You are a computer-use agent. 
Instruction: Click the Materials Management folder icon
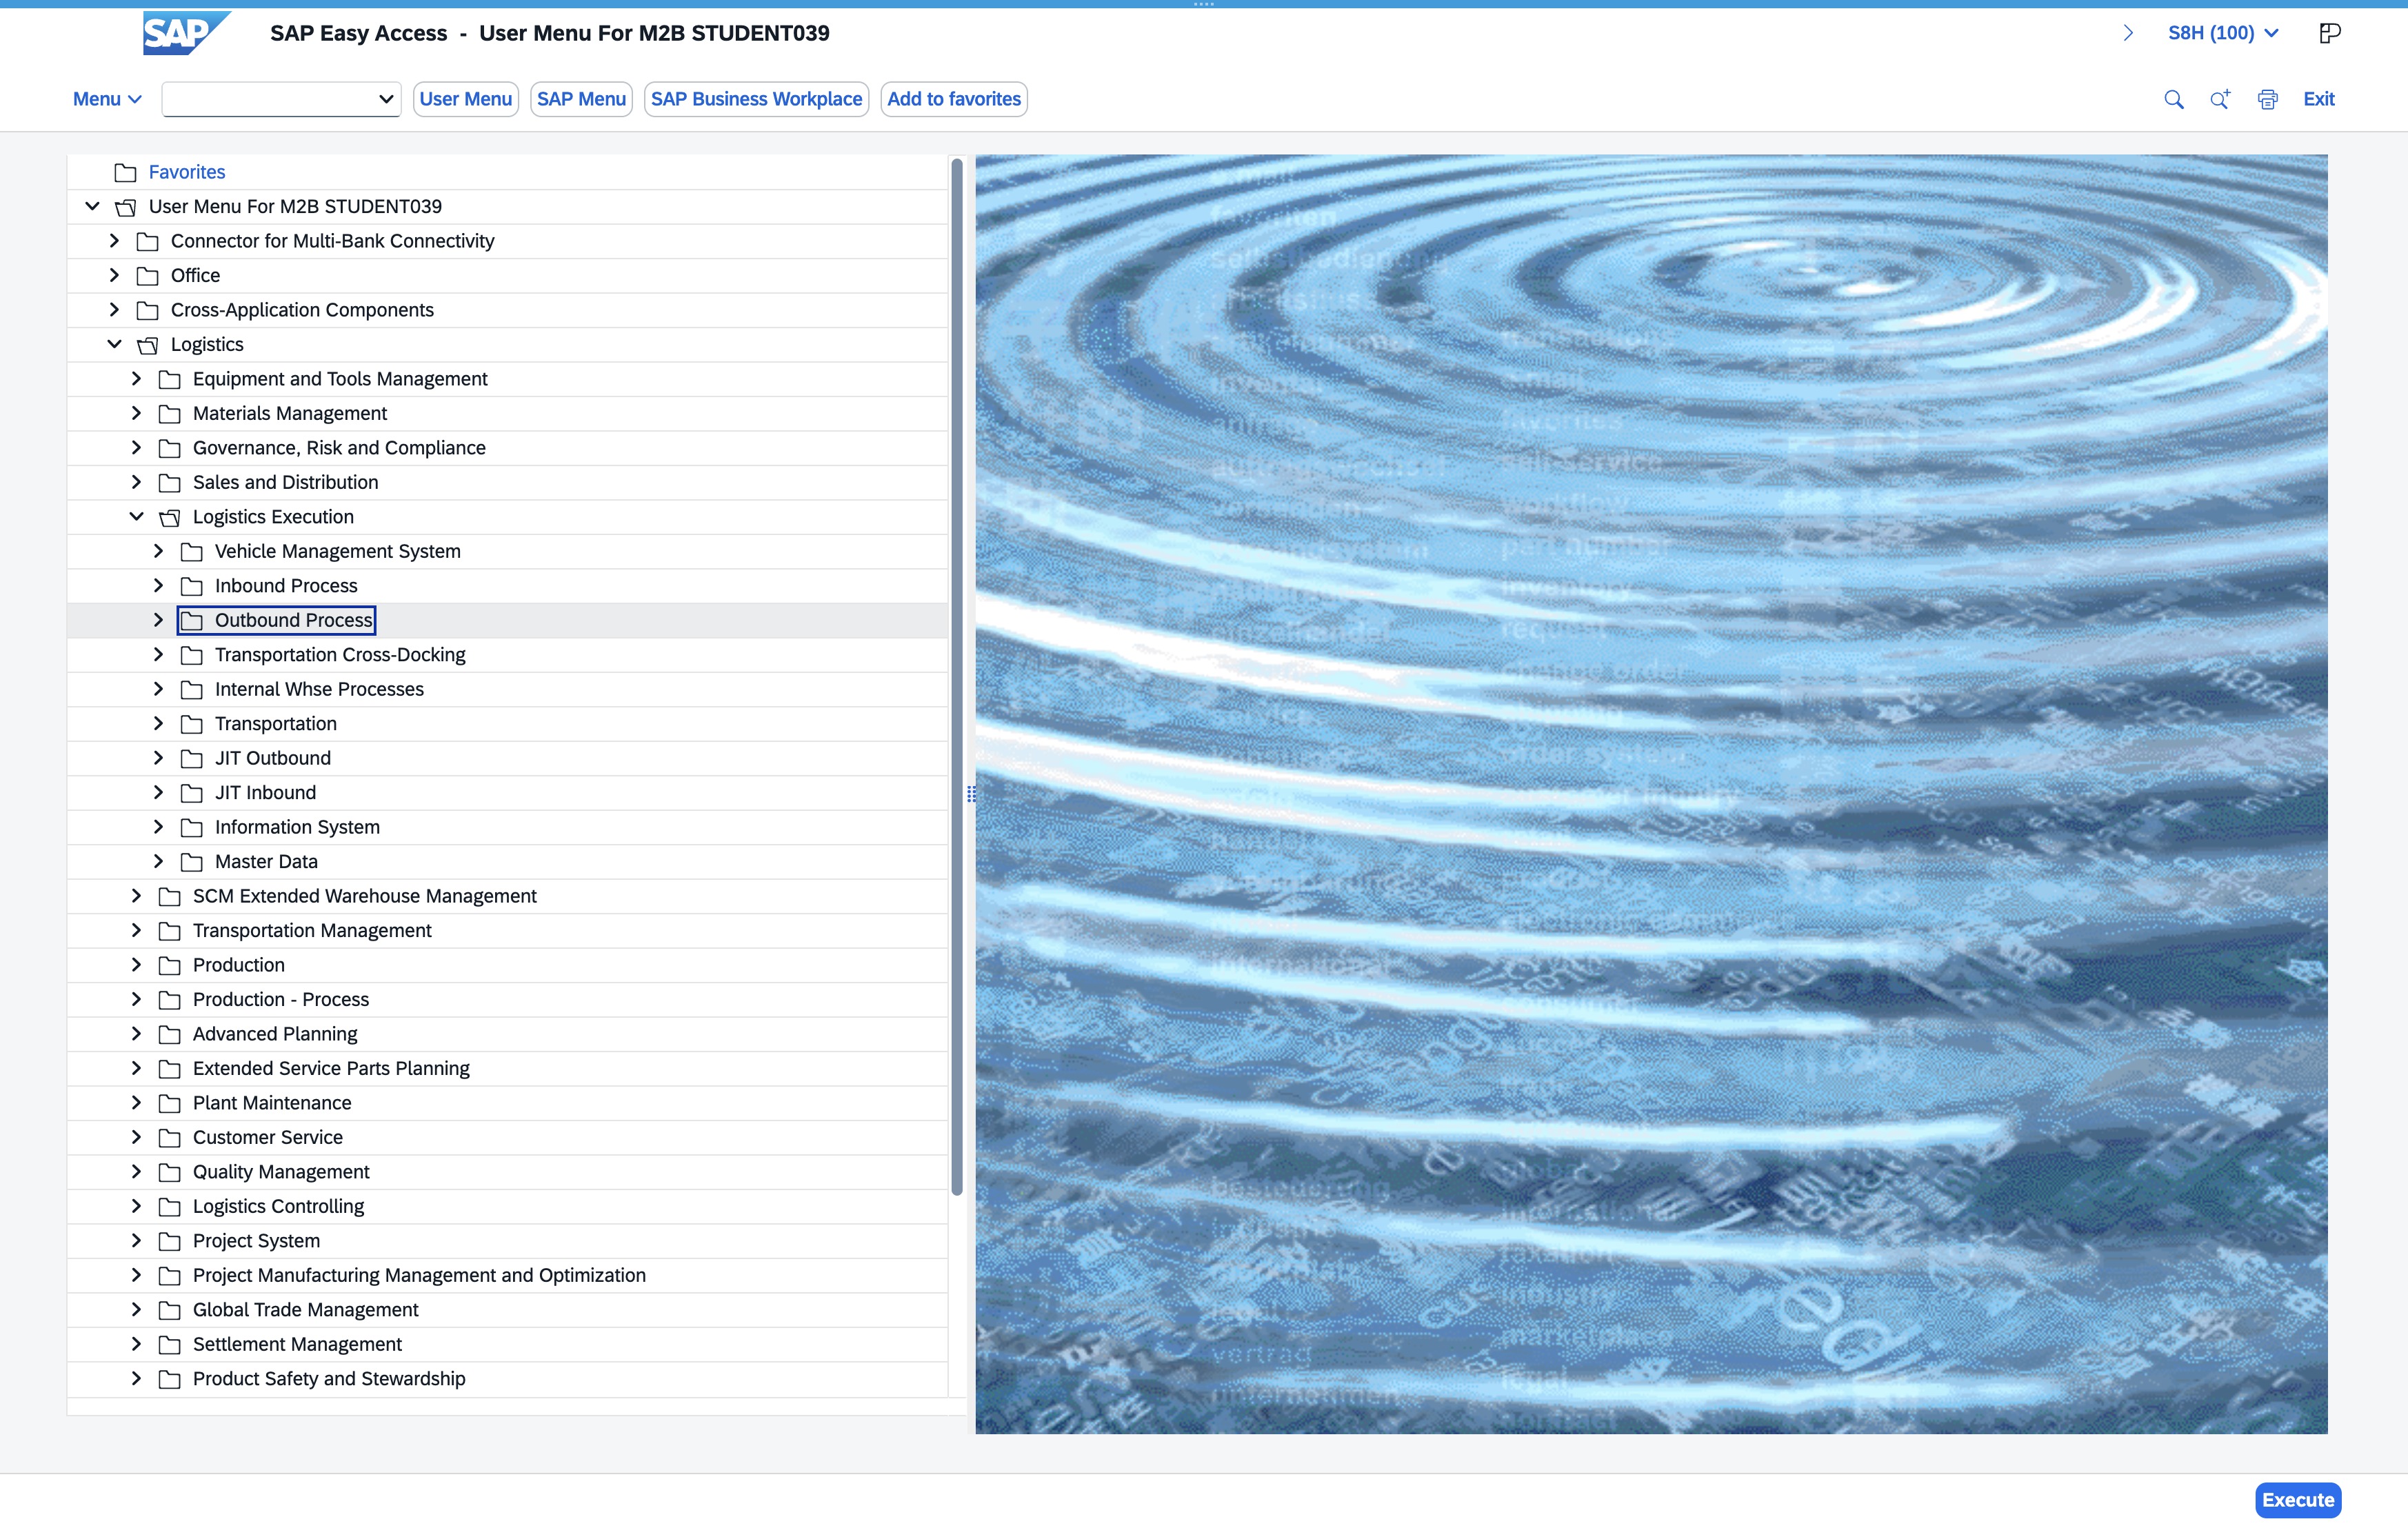(169, 414)
